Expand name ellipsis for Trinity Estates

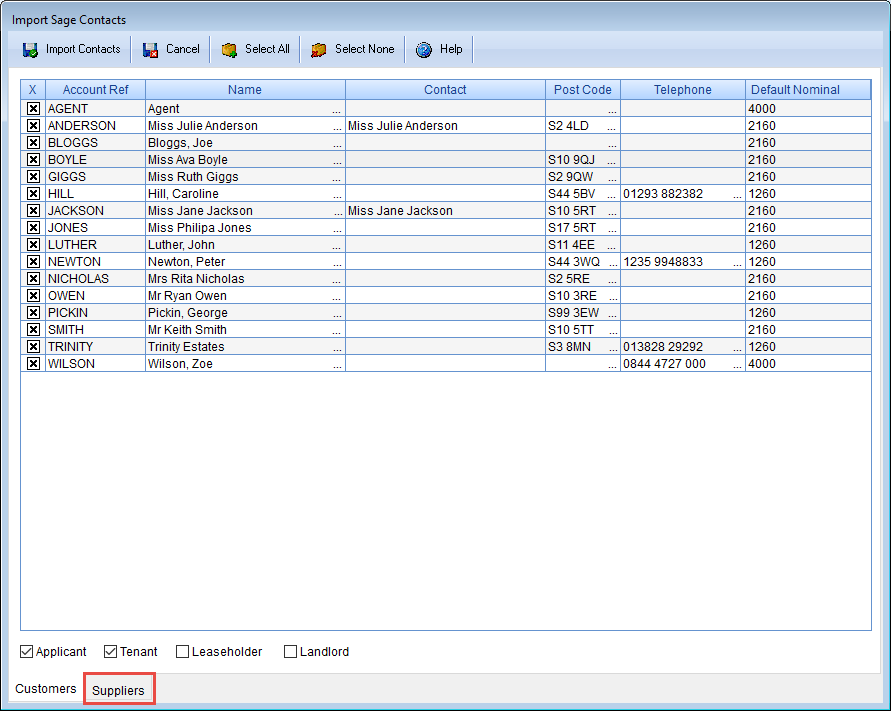337,348
